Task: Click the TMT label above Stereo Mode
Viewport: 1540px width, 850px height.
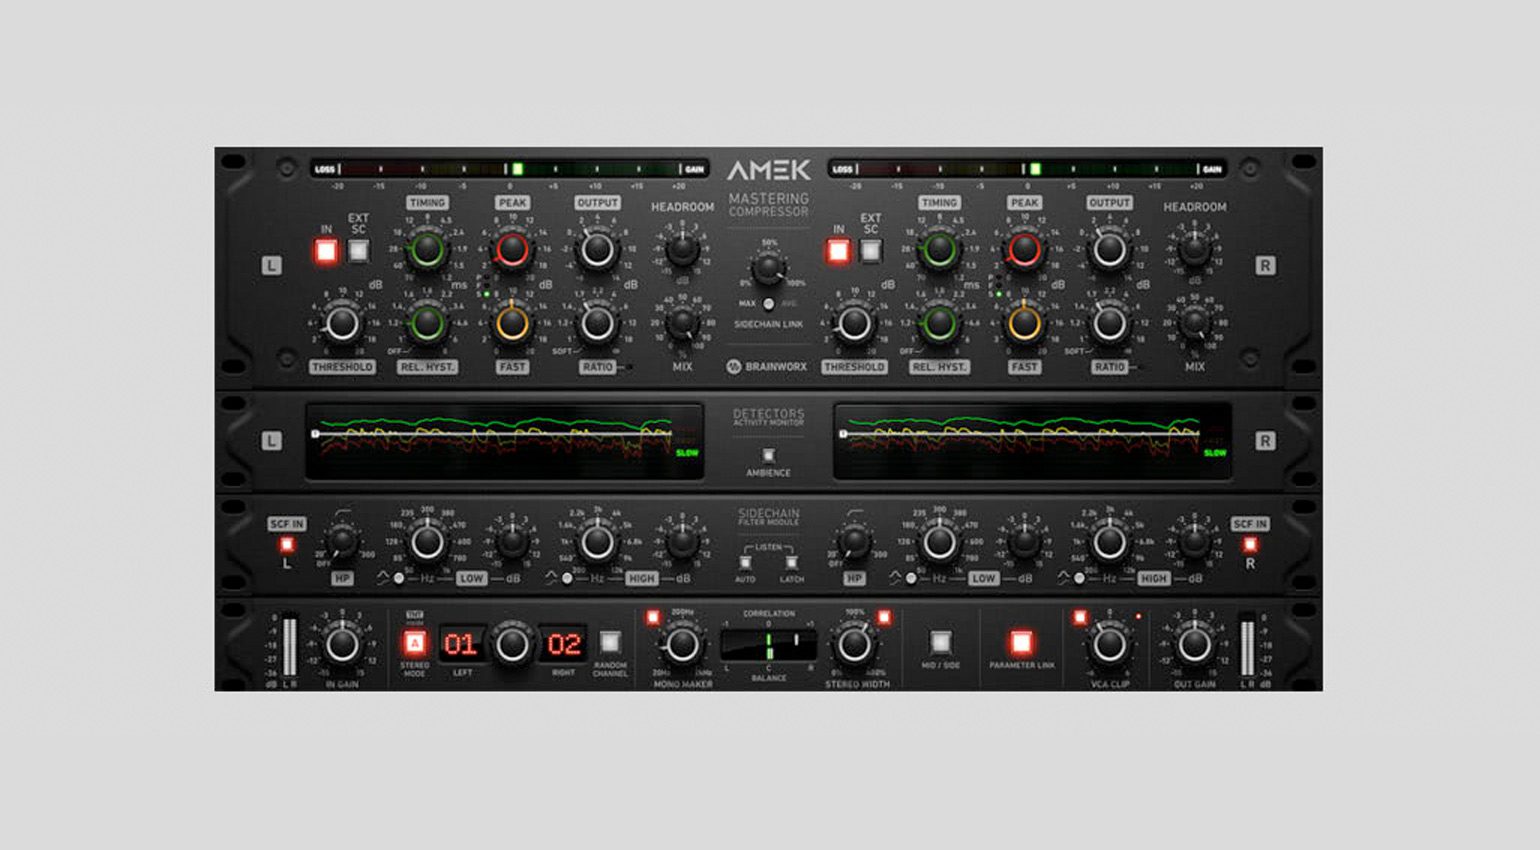Action: click(414, 616)
